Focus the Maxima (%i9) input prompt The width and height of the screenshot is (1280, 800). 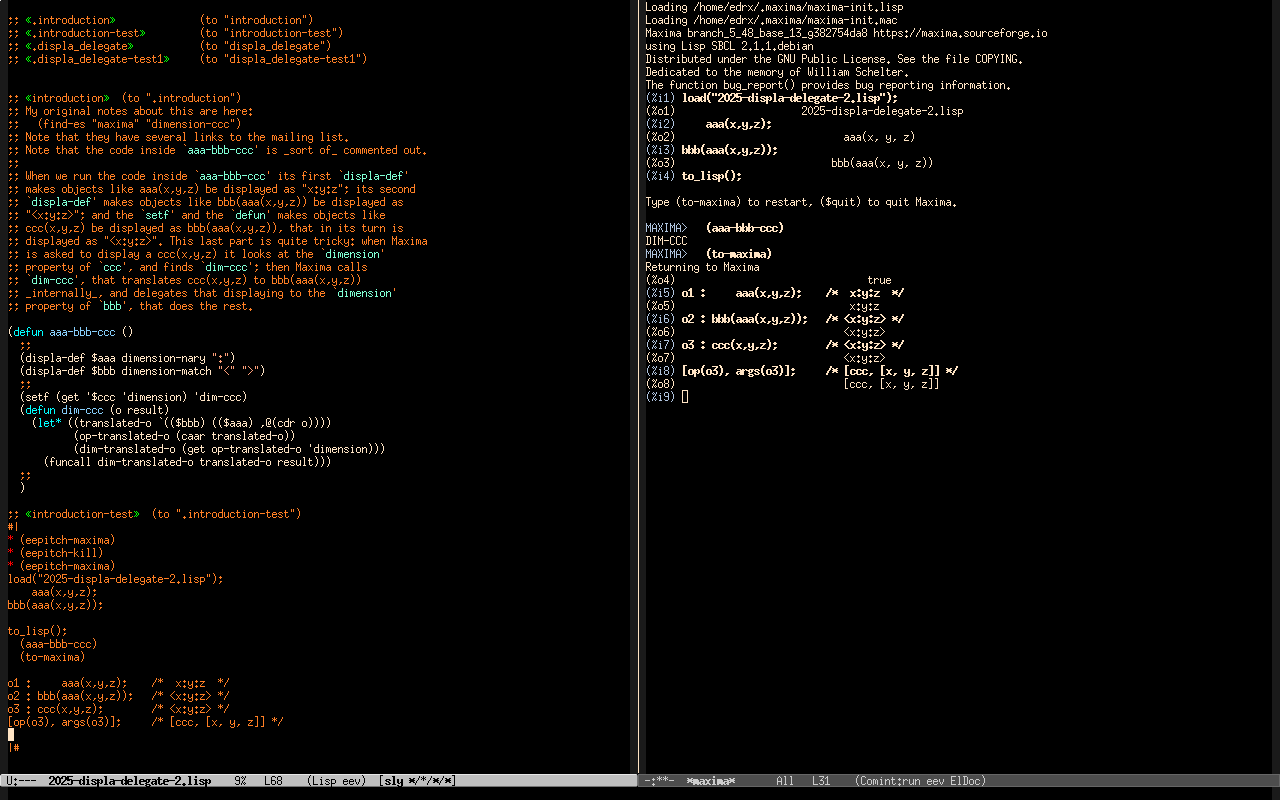[685, 397]
